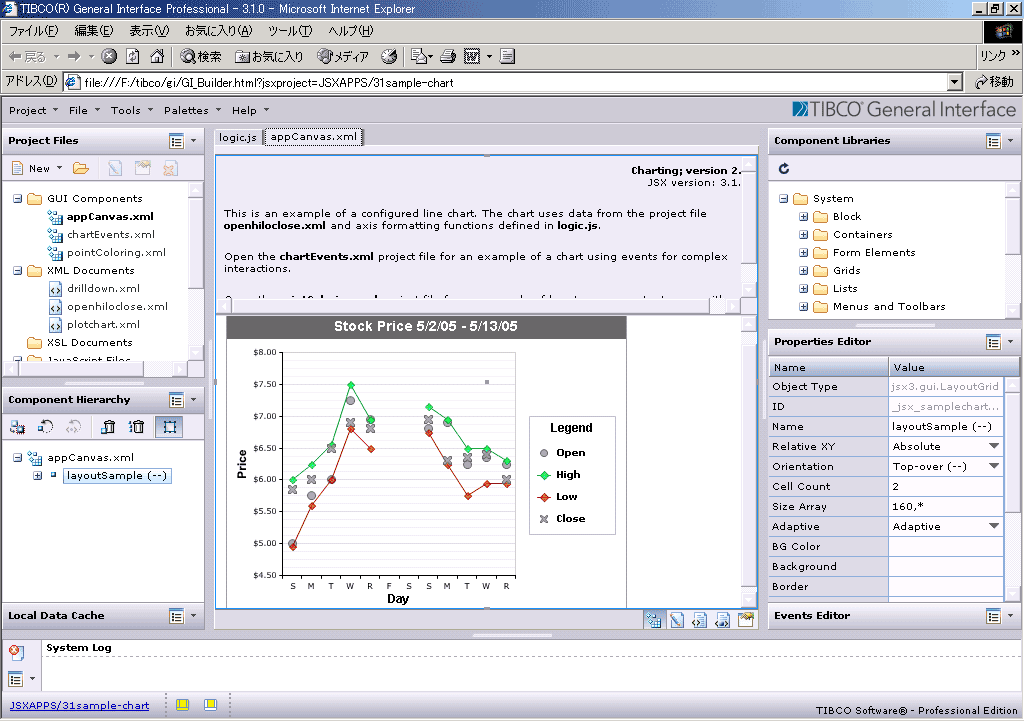Click the second yellow square icon in status bar
This screenshot has height=721, width=1024.
click(x=210, y=705)
